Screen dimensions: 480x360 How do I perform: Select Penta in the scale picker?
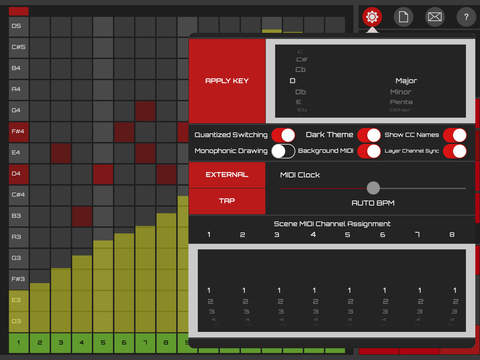[401, 102]
